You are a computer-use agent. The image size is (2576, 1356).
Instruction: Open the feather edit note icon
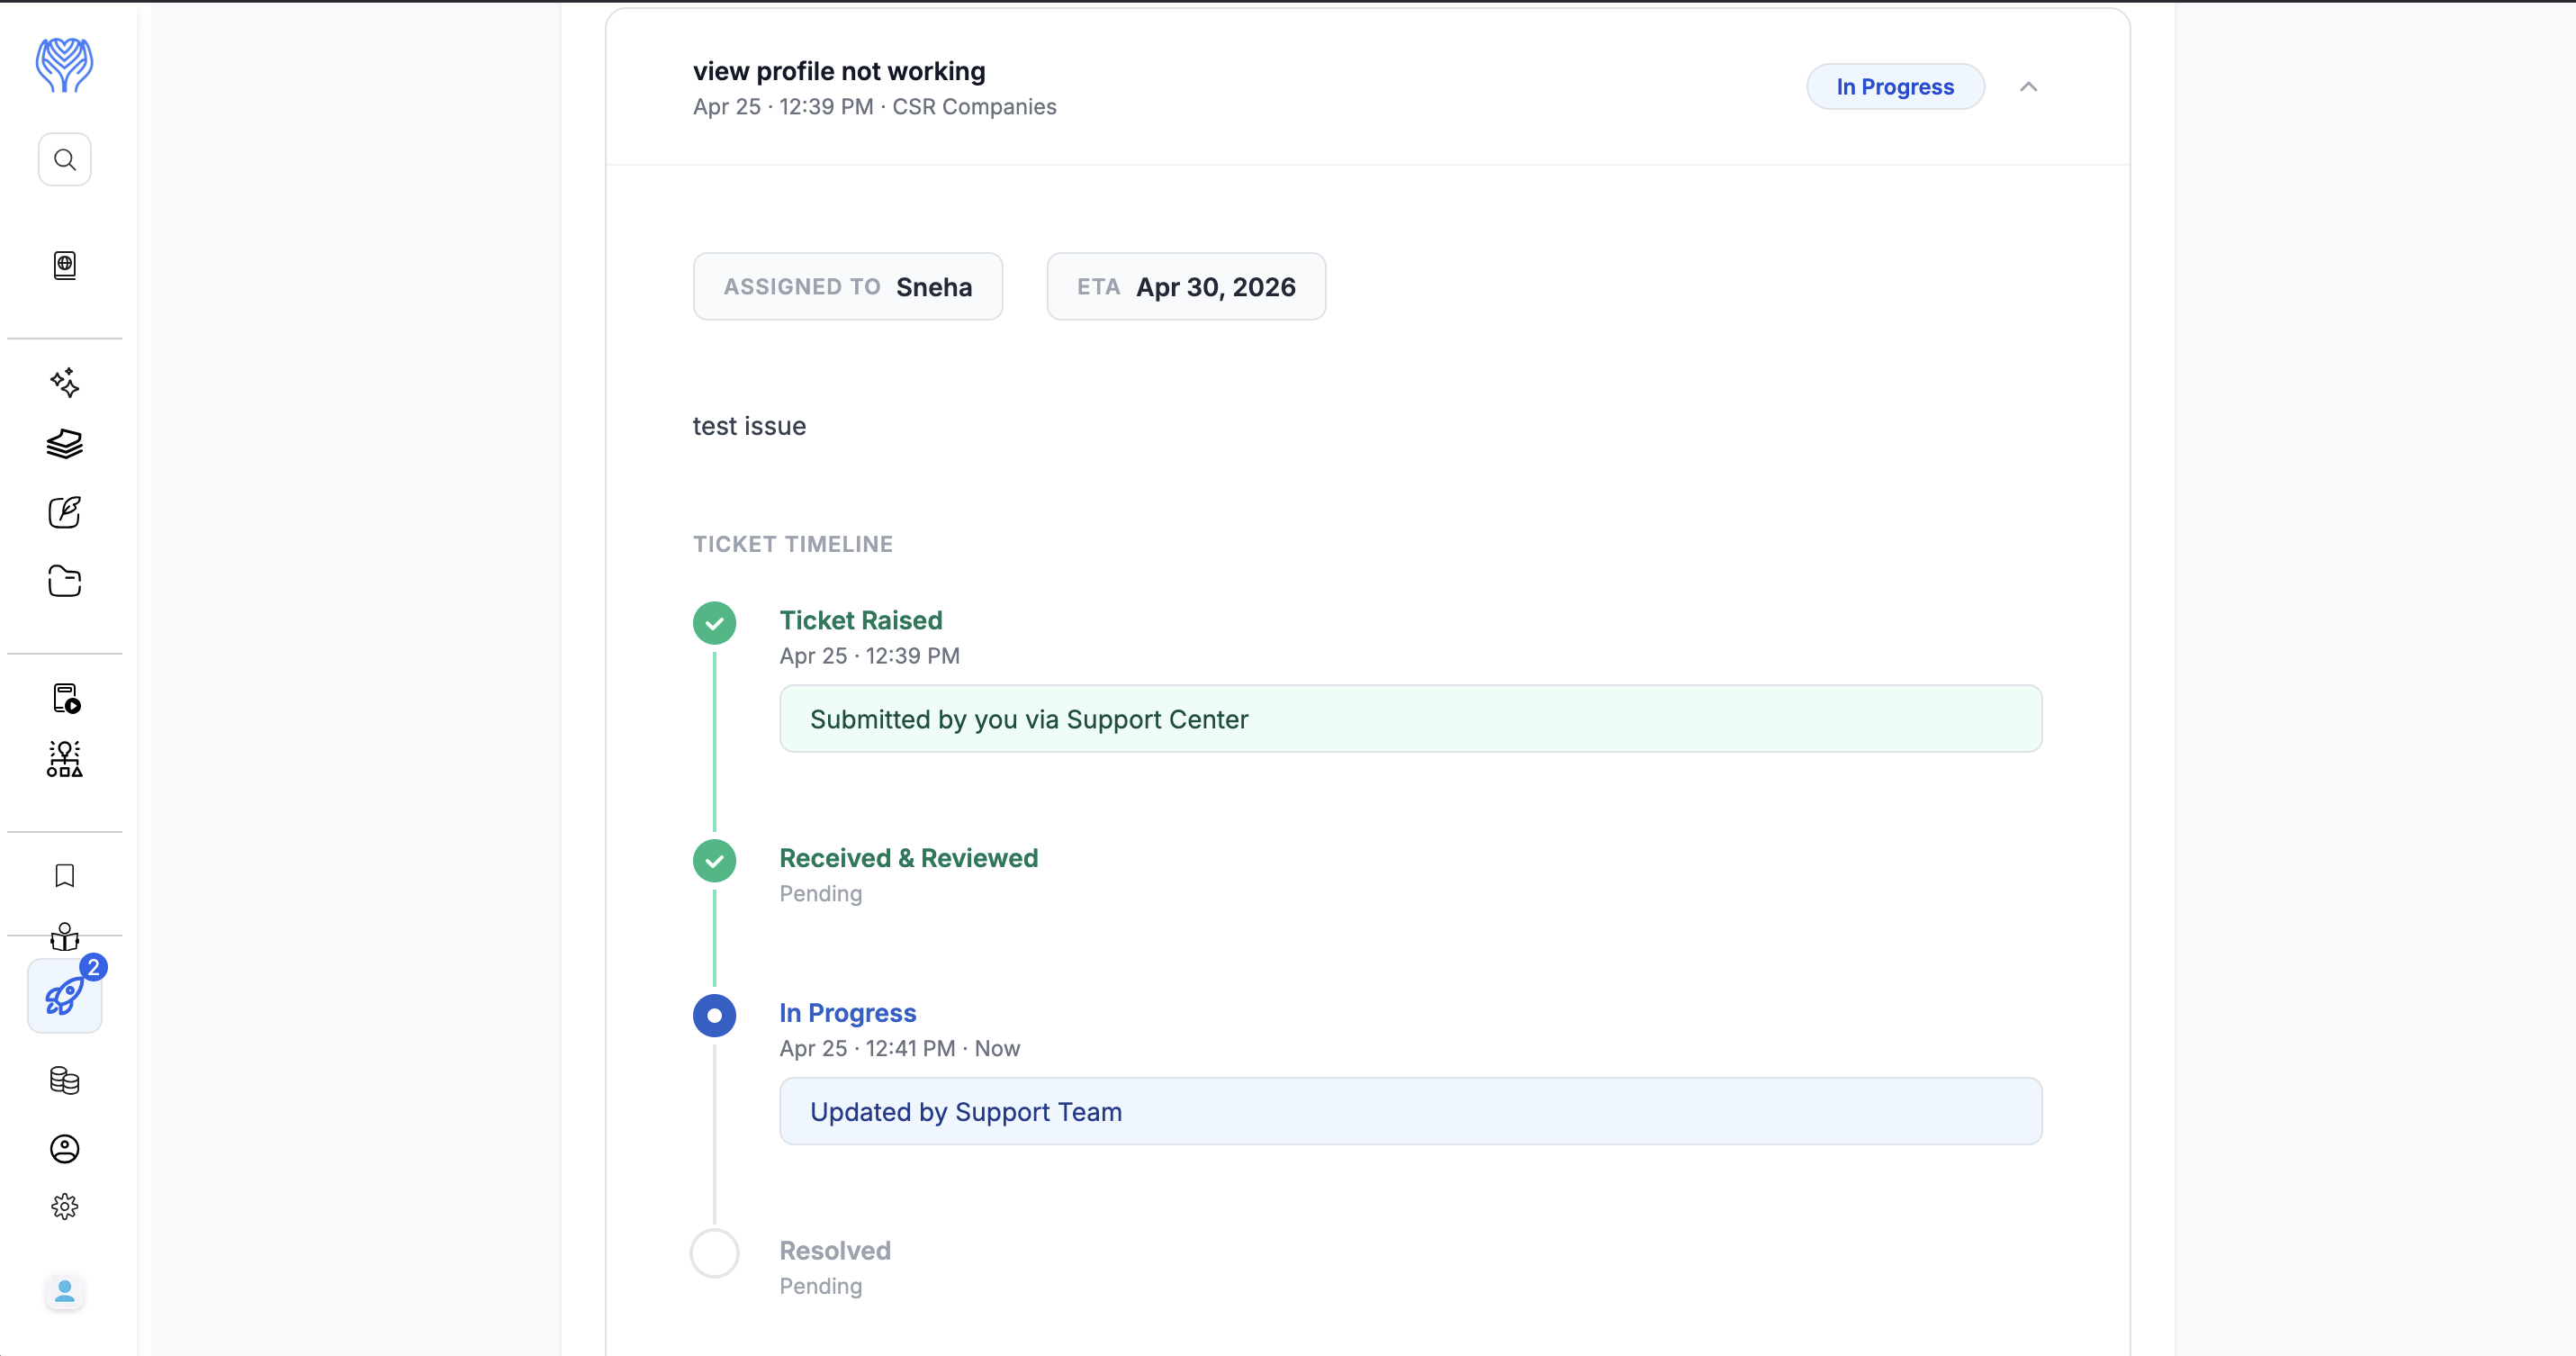pos(64,512)
